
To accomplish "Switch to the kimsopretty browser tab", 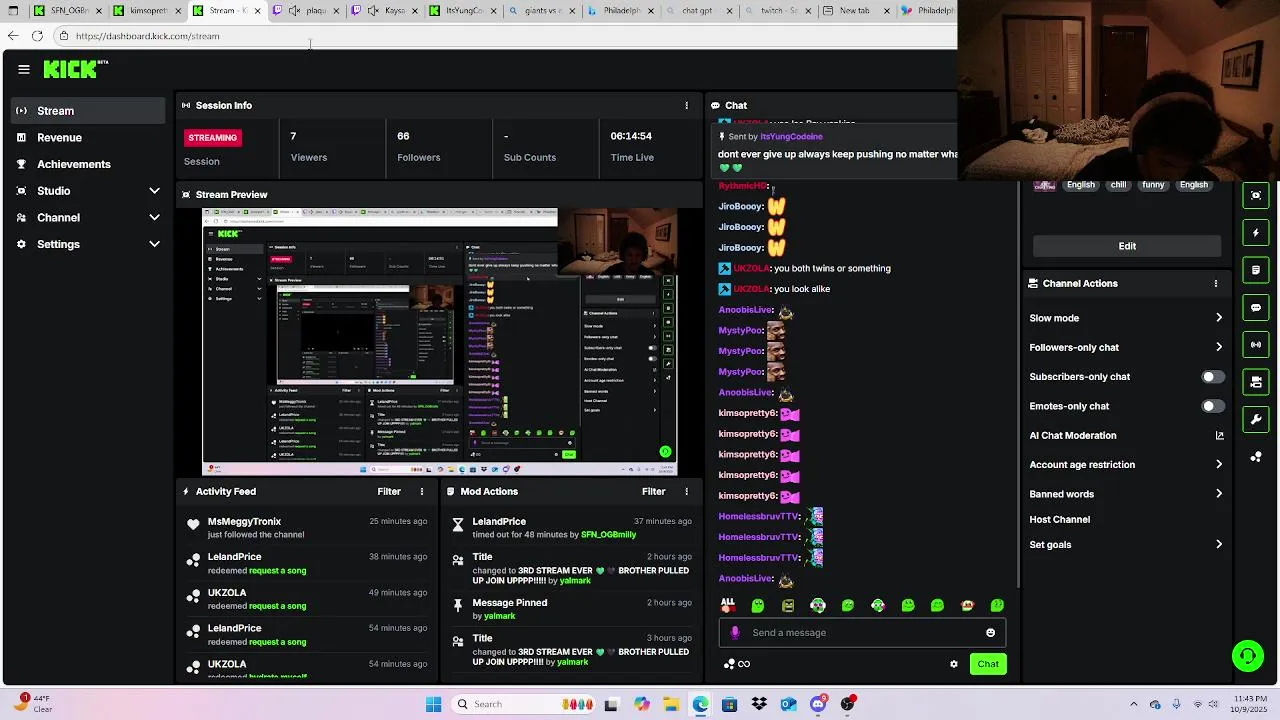I will coord(148,11).
